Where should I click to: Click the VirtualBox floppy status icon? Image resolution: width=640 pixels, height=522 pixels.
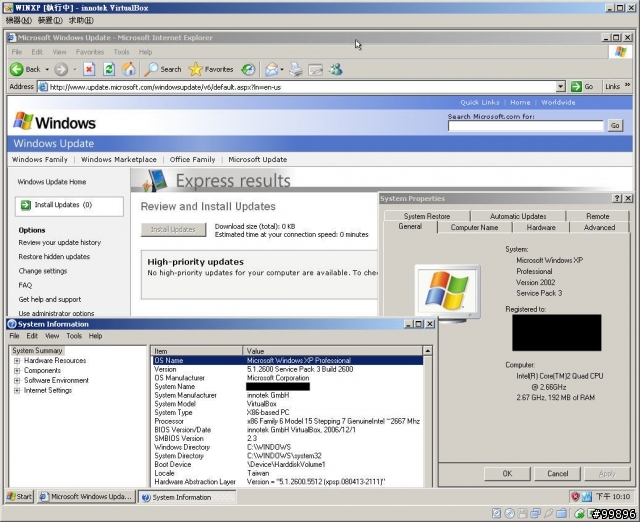point(522,513)
